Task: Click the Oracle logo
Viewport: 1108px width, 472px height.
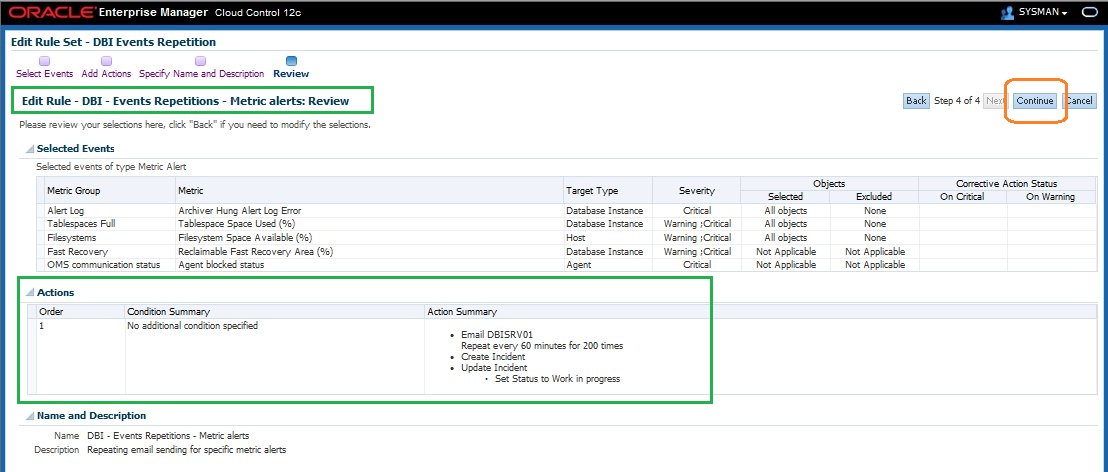Action: 53,13
